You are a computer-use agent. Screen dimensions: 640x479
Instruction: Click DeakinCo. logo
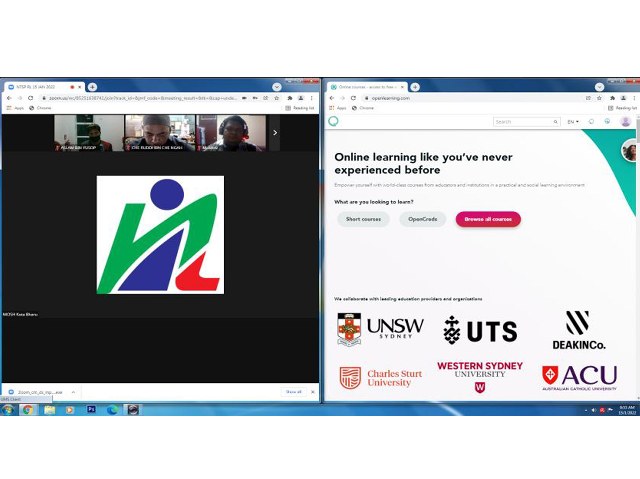[579, 330]
